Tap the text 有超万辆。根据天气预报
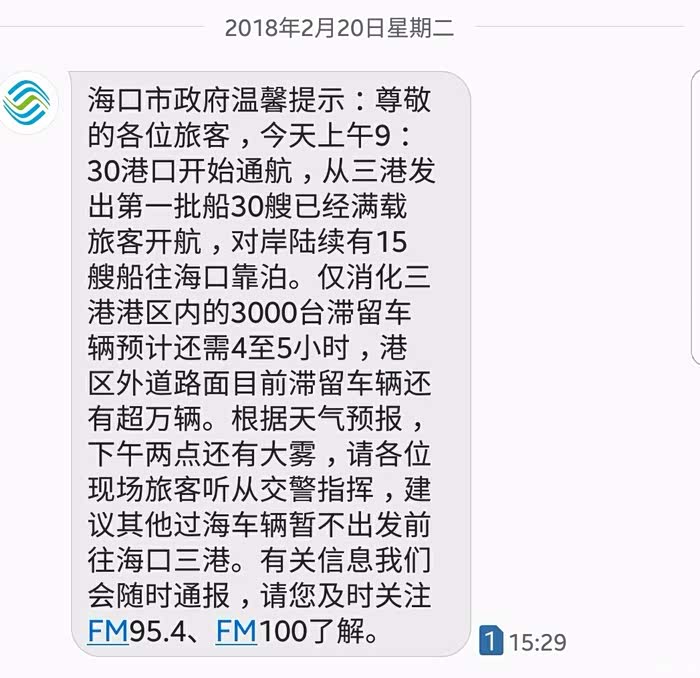The width and height of the screenshot is (700, 678). click(245, 419)
